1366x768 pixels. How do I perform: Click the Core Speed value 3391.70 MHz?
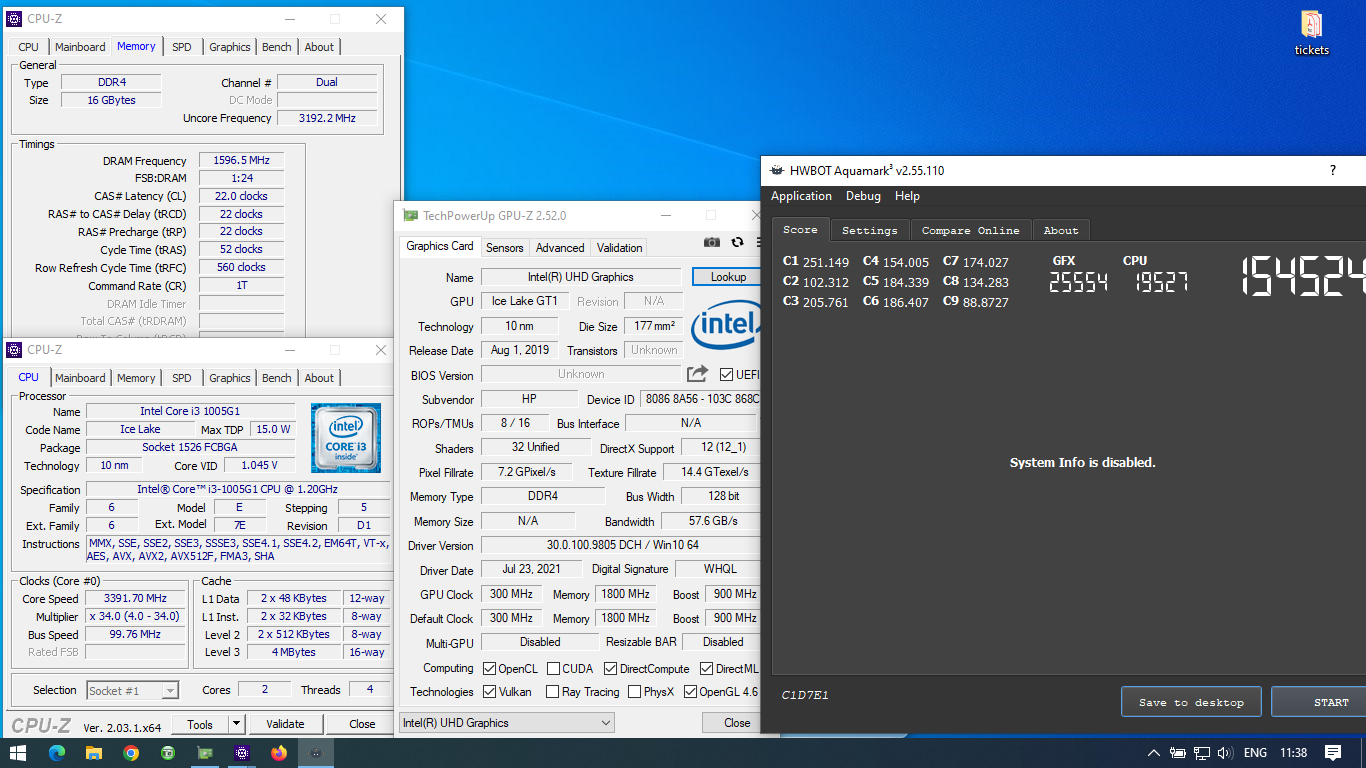coord(135,599)
